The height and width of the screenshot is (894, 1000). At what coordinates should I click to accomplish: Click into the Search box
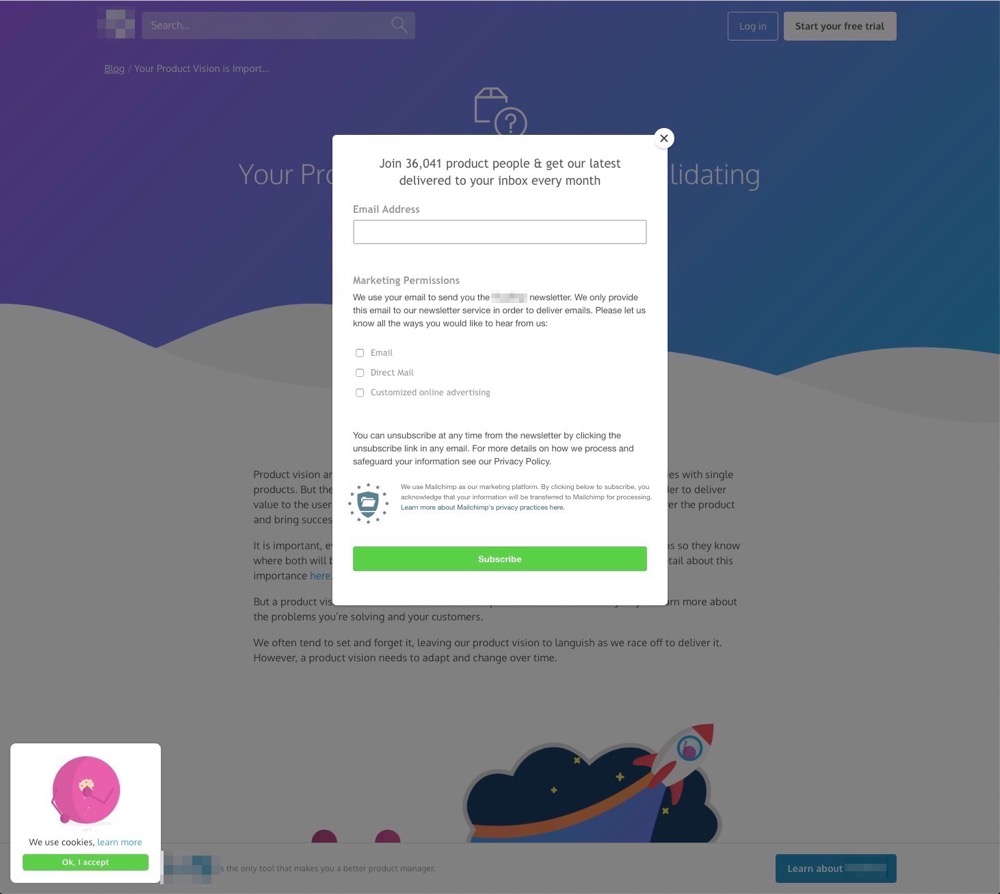pyautogui.click(x=278, y=26)
